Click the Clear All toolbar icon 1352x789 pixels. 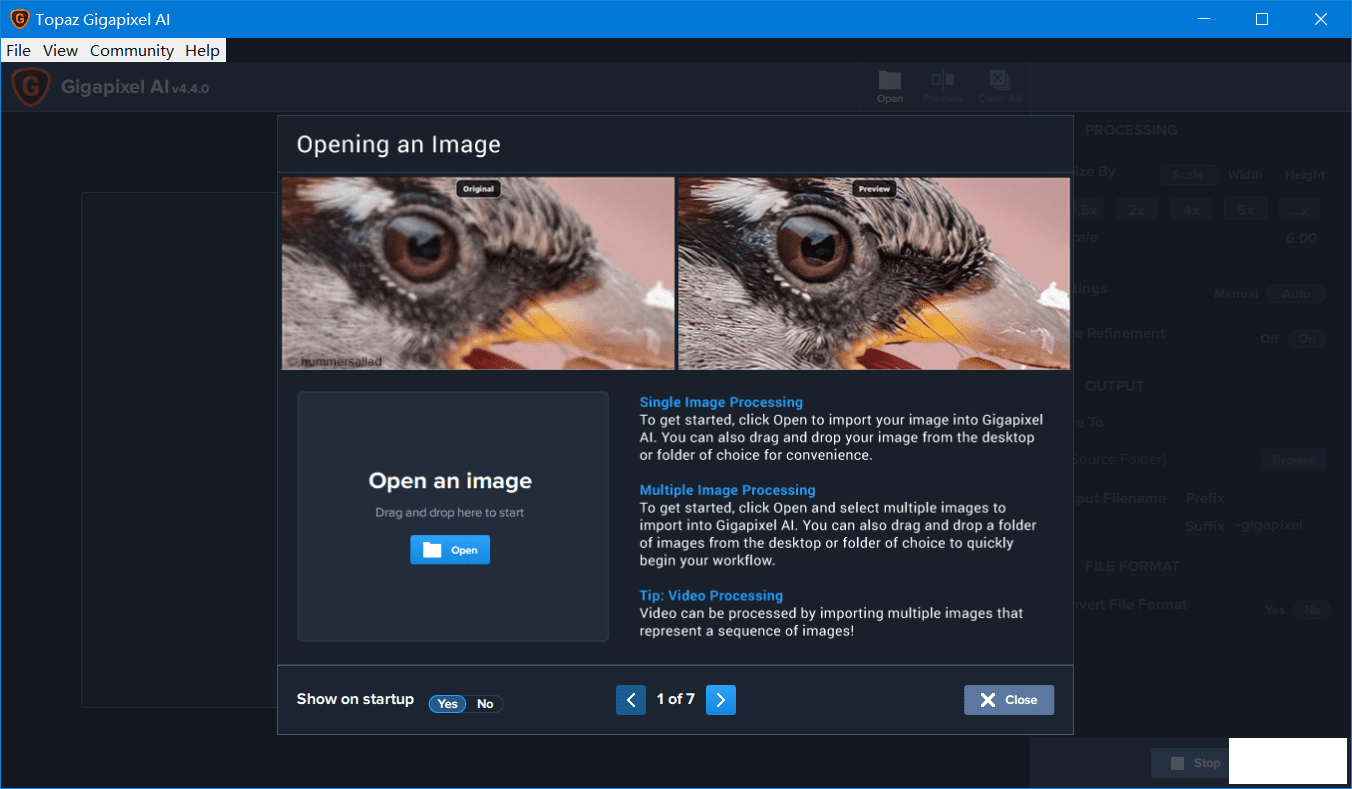pos(999,87)
